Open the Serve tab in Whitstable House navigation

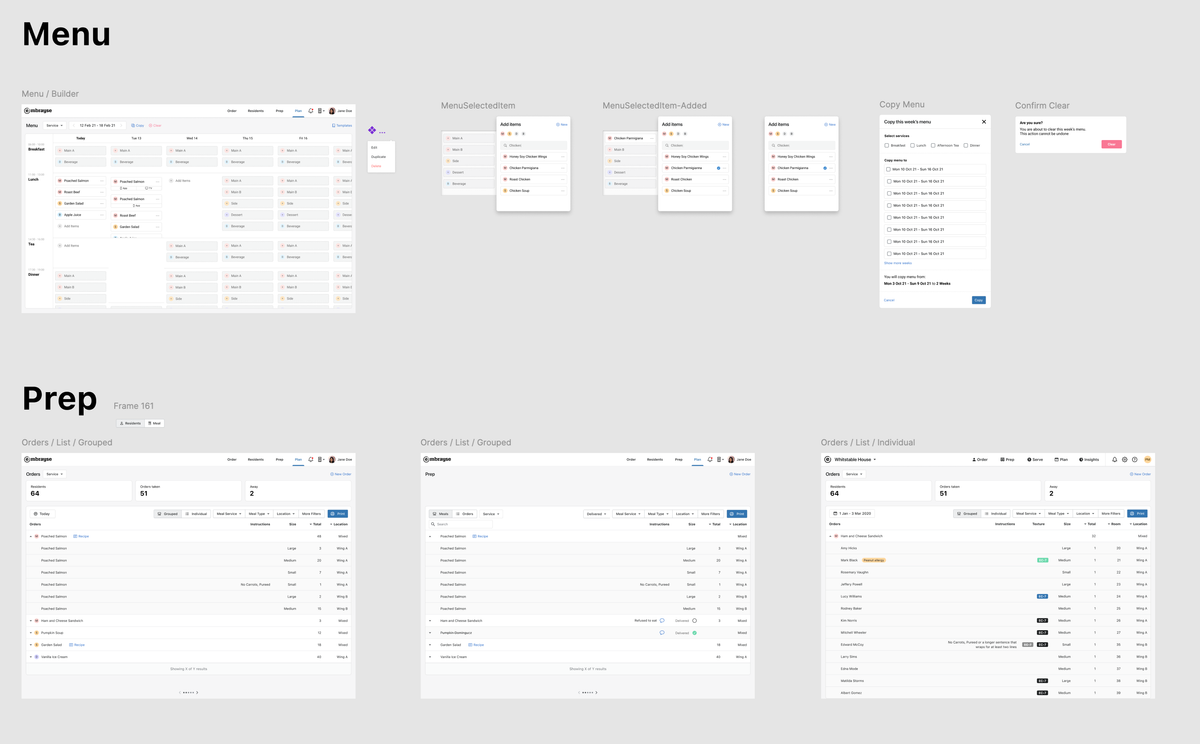pos(1035,460)
